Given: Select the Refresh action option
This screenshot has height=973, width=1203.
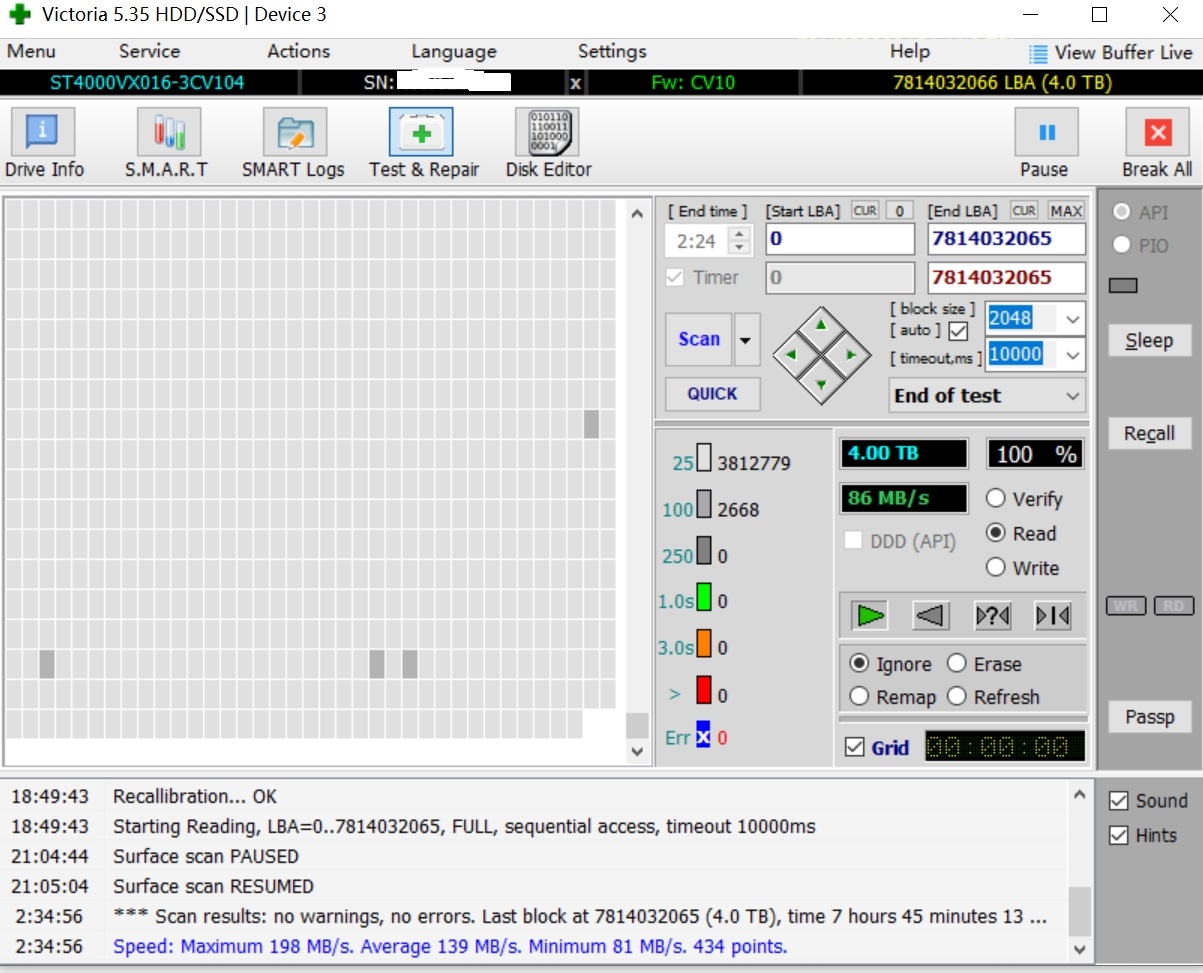Looking at the screenshot, I should 957,697.
